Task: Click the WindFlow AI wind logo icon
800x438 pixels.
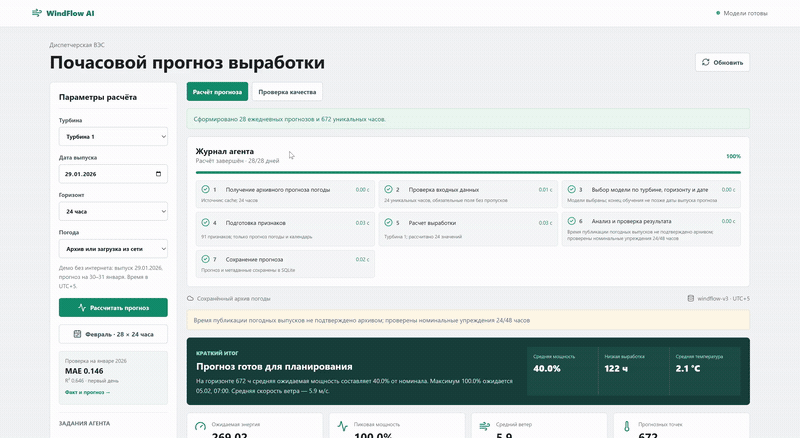Action: pos(37,13)
